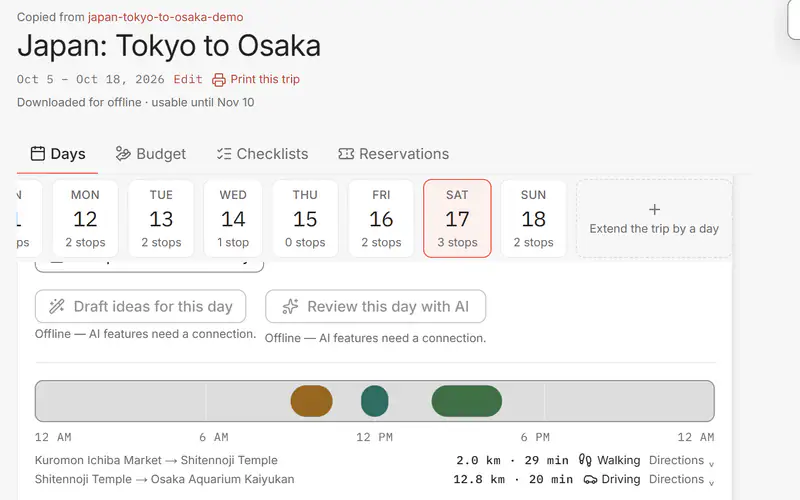Viewport: 800px width, 500px height.
Task: Click the magic wand icon
Action: click(x=57, y=306)
